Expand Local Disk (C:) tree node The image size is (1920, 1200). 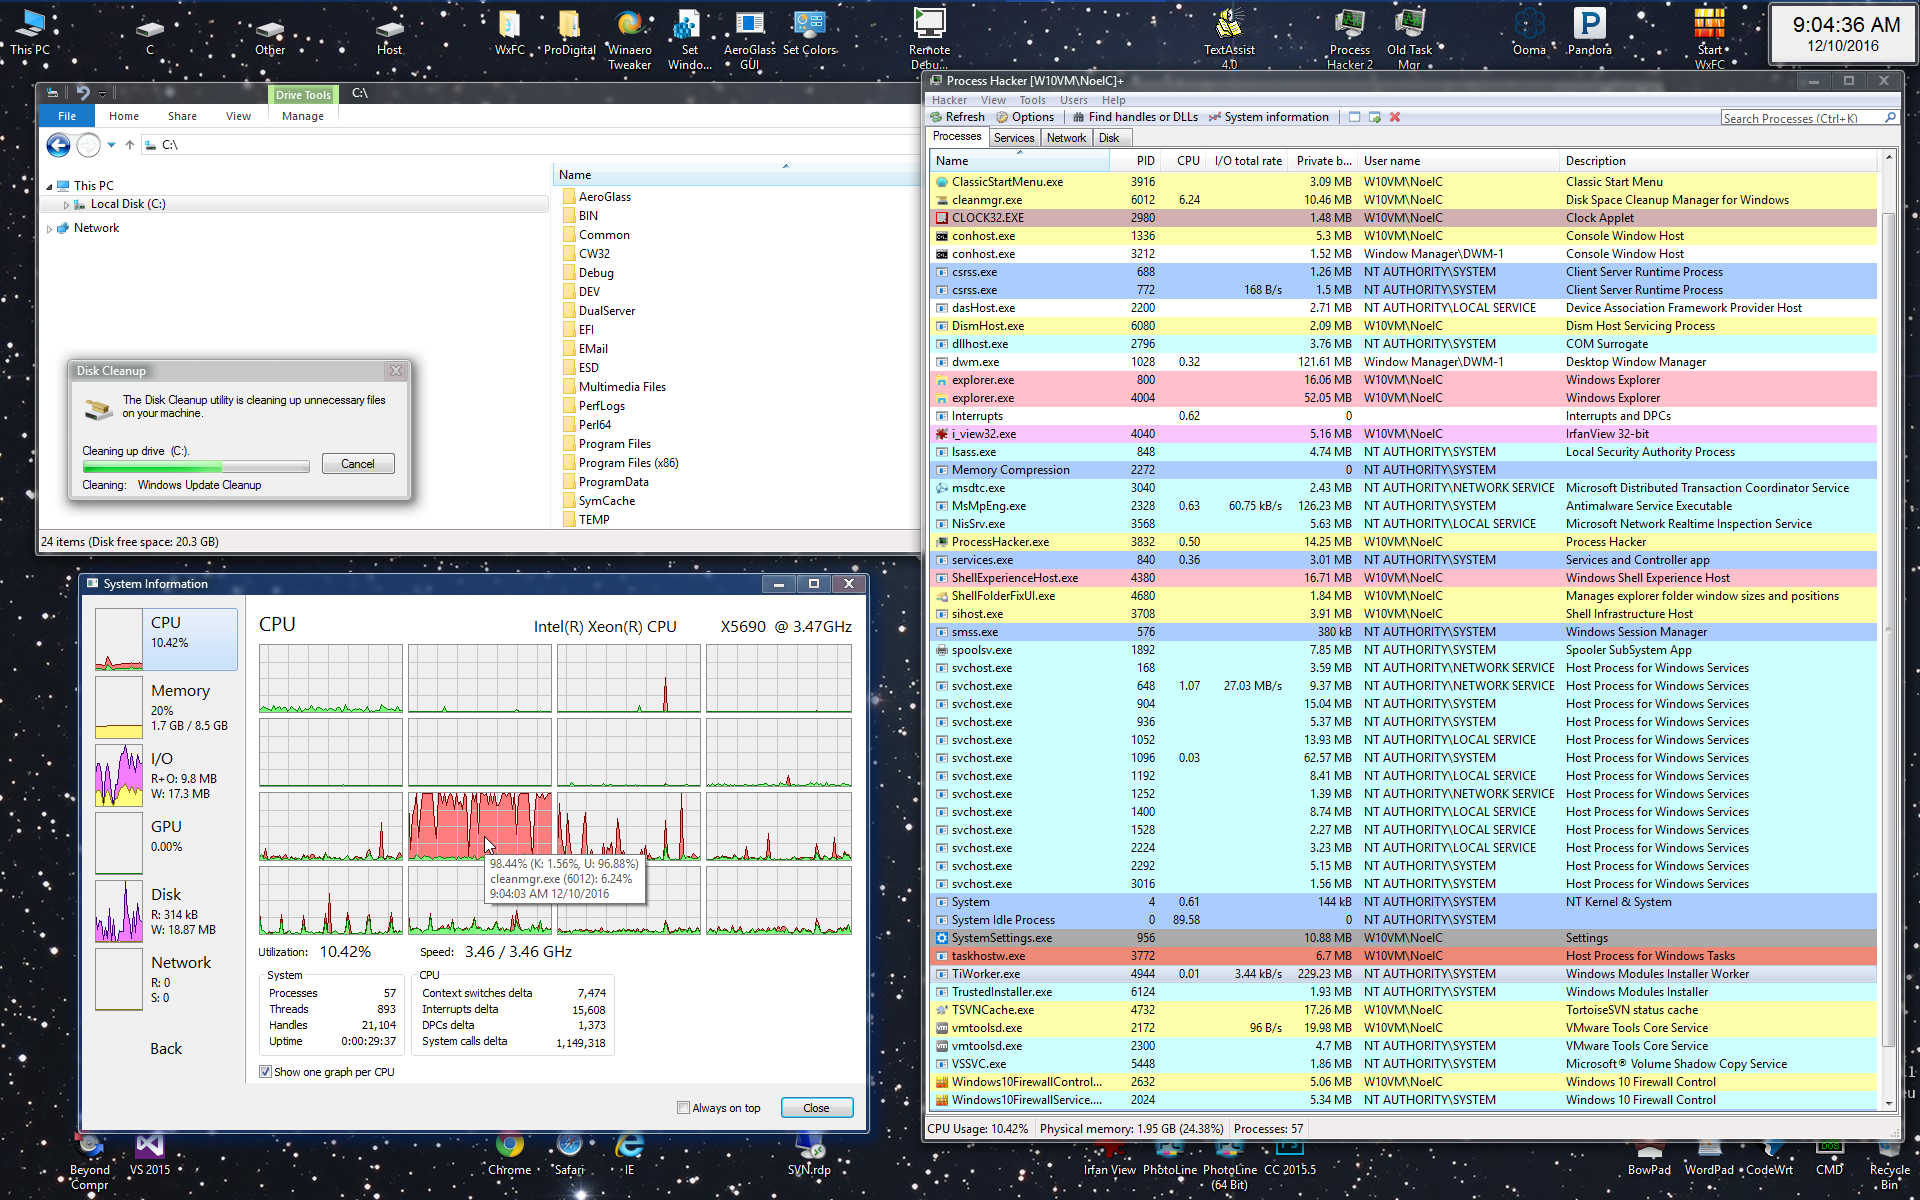point(66,204)
